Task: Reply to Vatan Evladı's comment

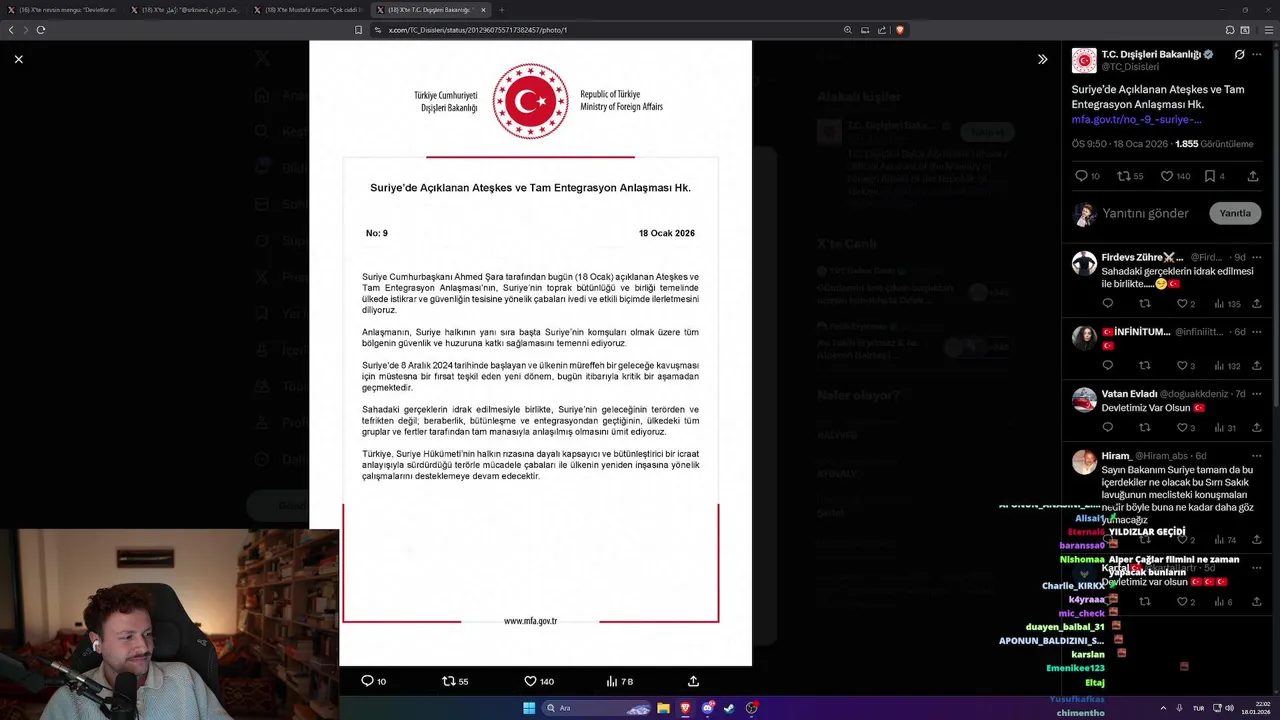Action: pos(1107,427)
